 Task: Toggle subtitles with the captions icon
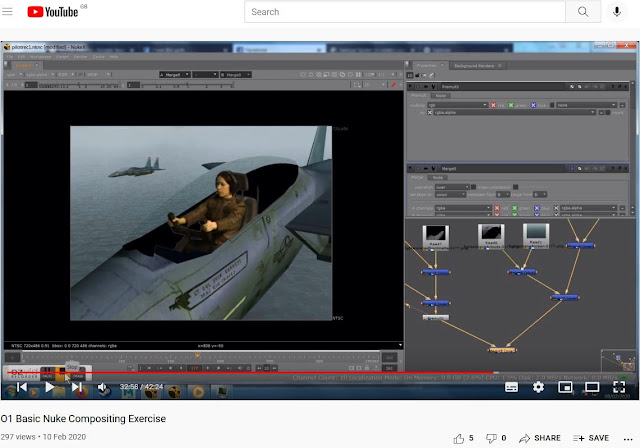pyautogui.click(x=511, y=387)
